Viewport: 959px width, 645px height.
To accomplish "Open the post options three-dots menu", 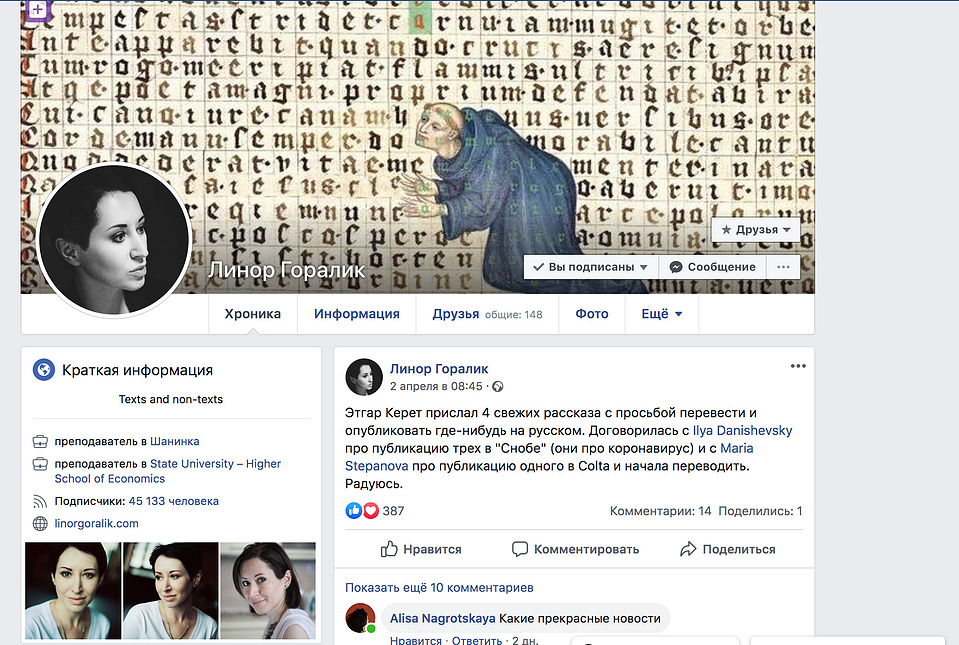I will (798, 366).
